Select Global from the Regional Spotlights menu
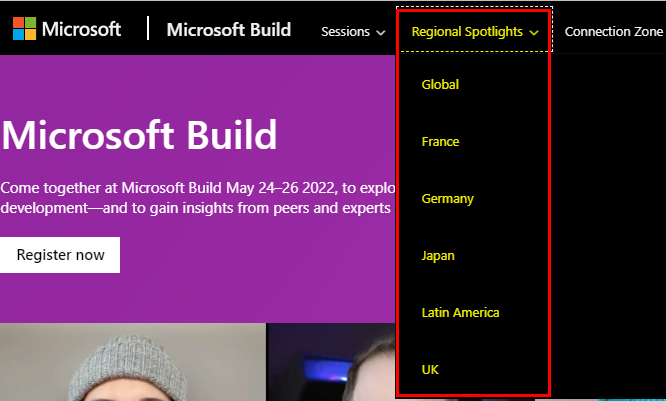666x401 pixels. click(x=440, y=85)
